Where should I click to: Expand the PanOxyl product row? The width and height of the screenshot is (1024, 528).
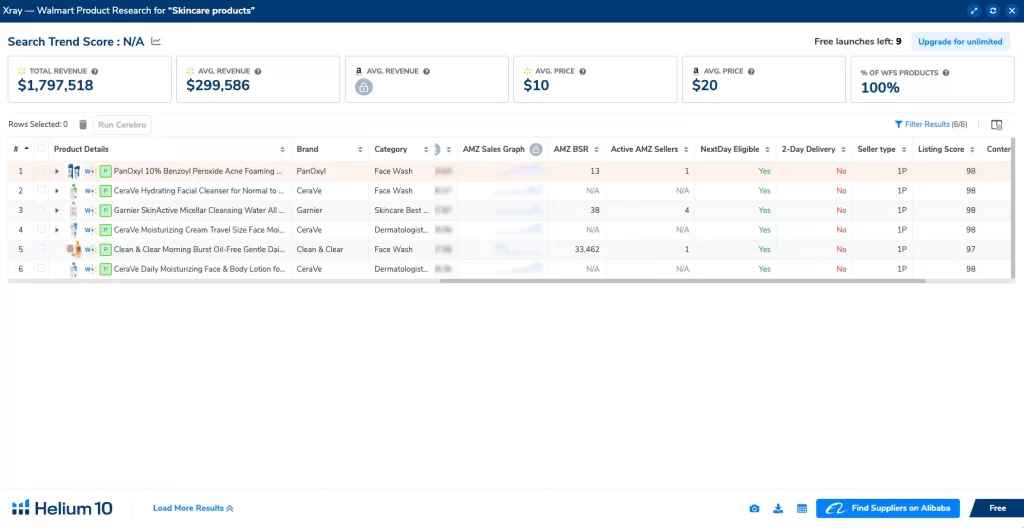click(57, 171)
